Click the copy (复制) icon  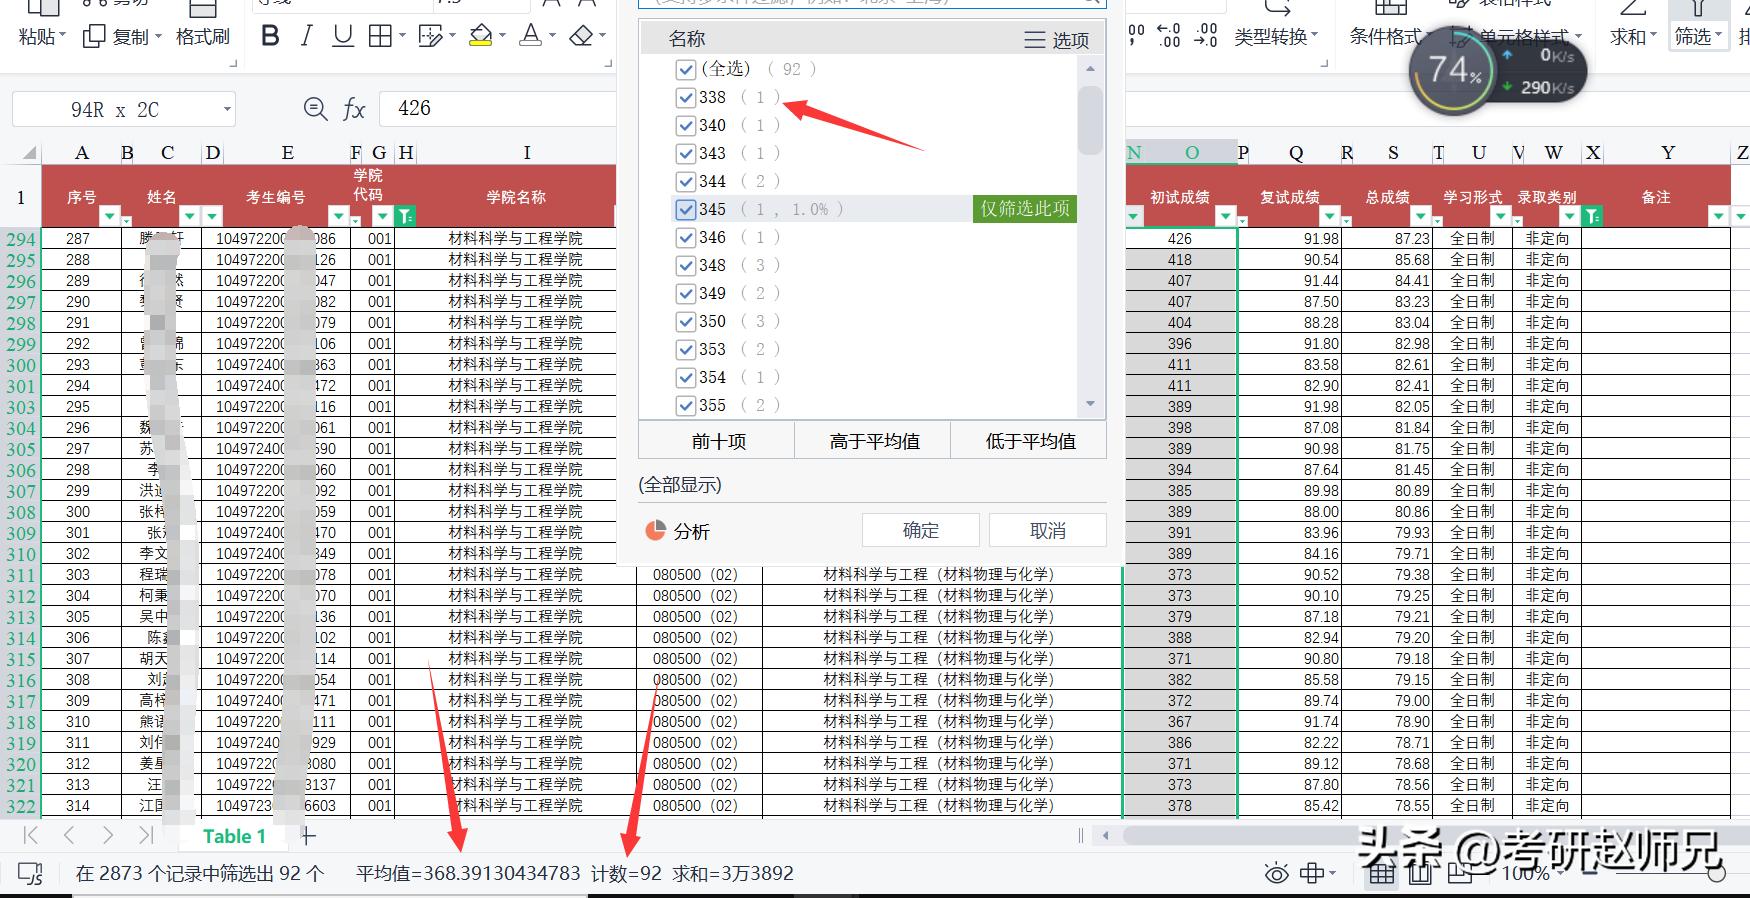tap(94, 37)
